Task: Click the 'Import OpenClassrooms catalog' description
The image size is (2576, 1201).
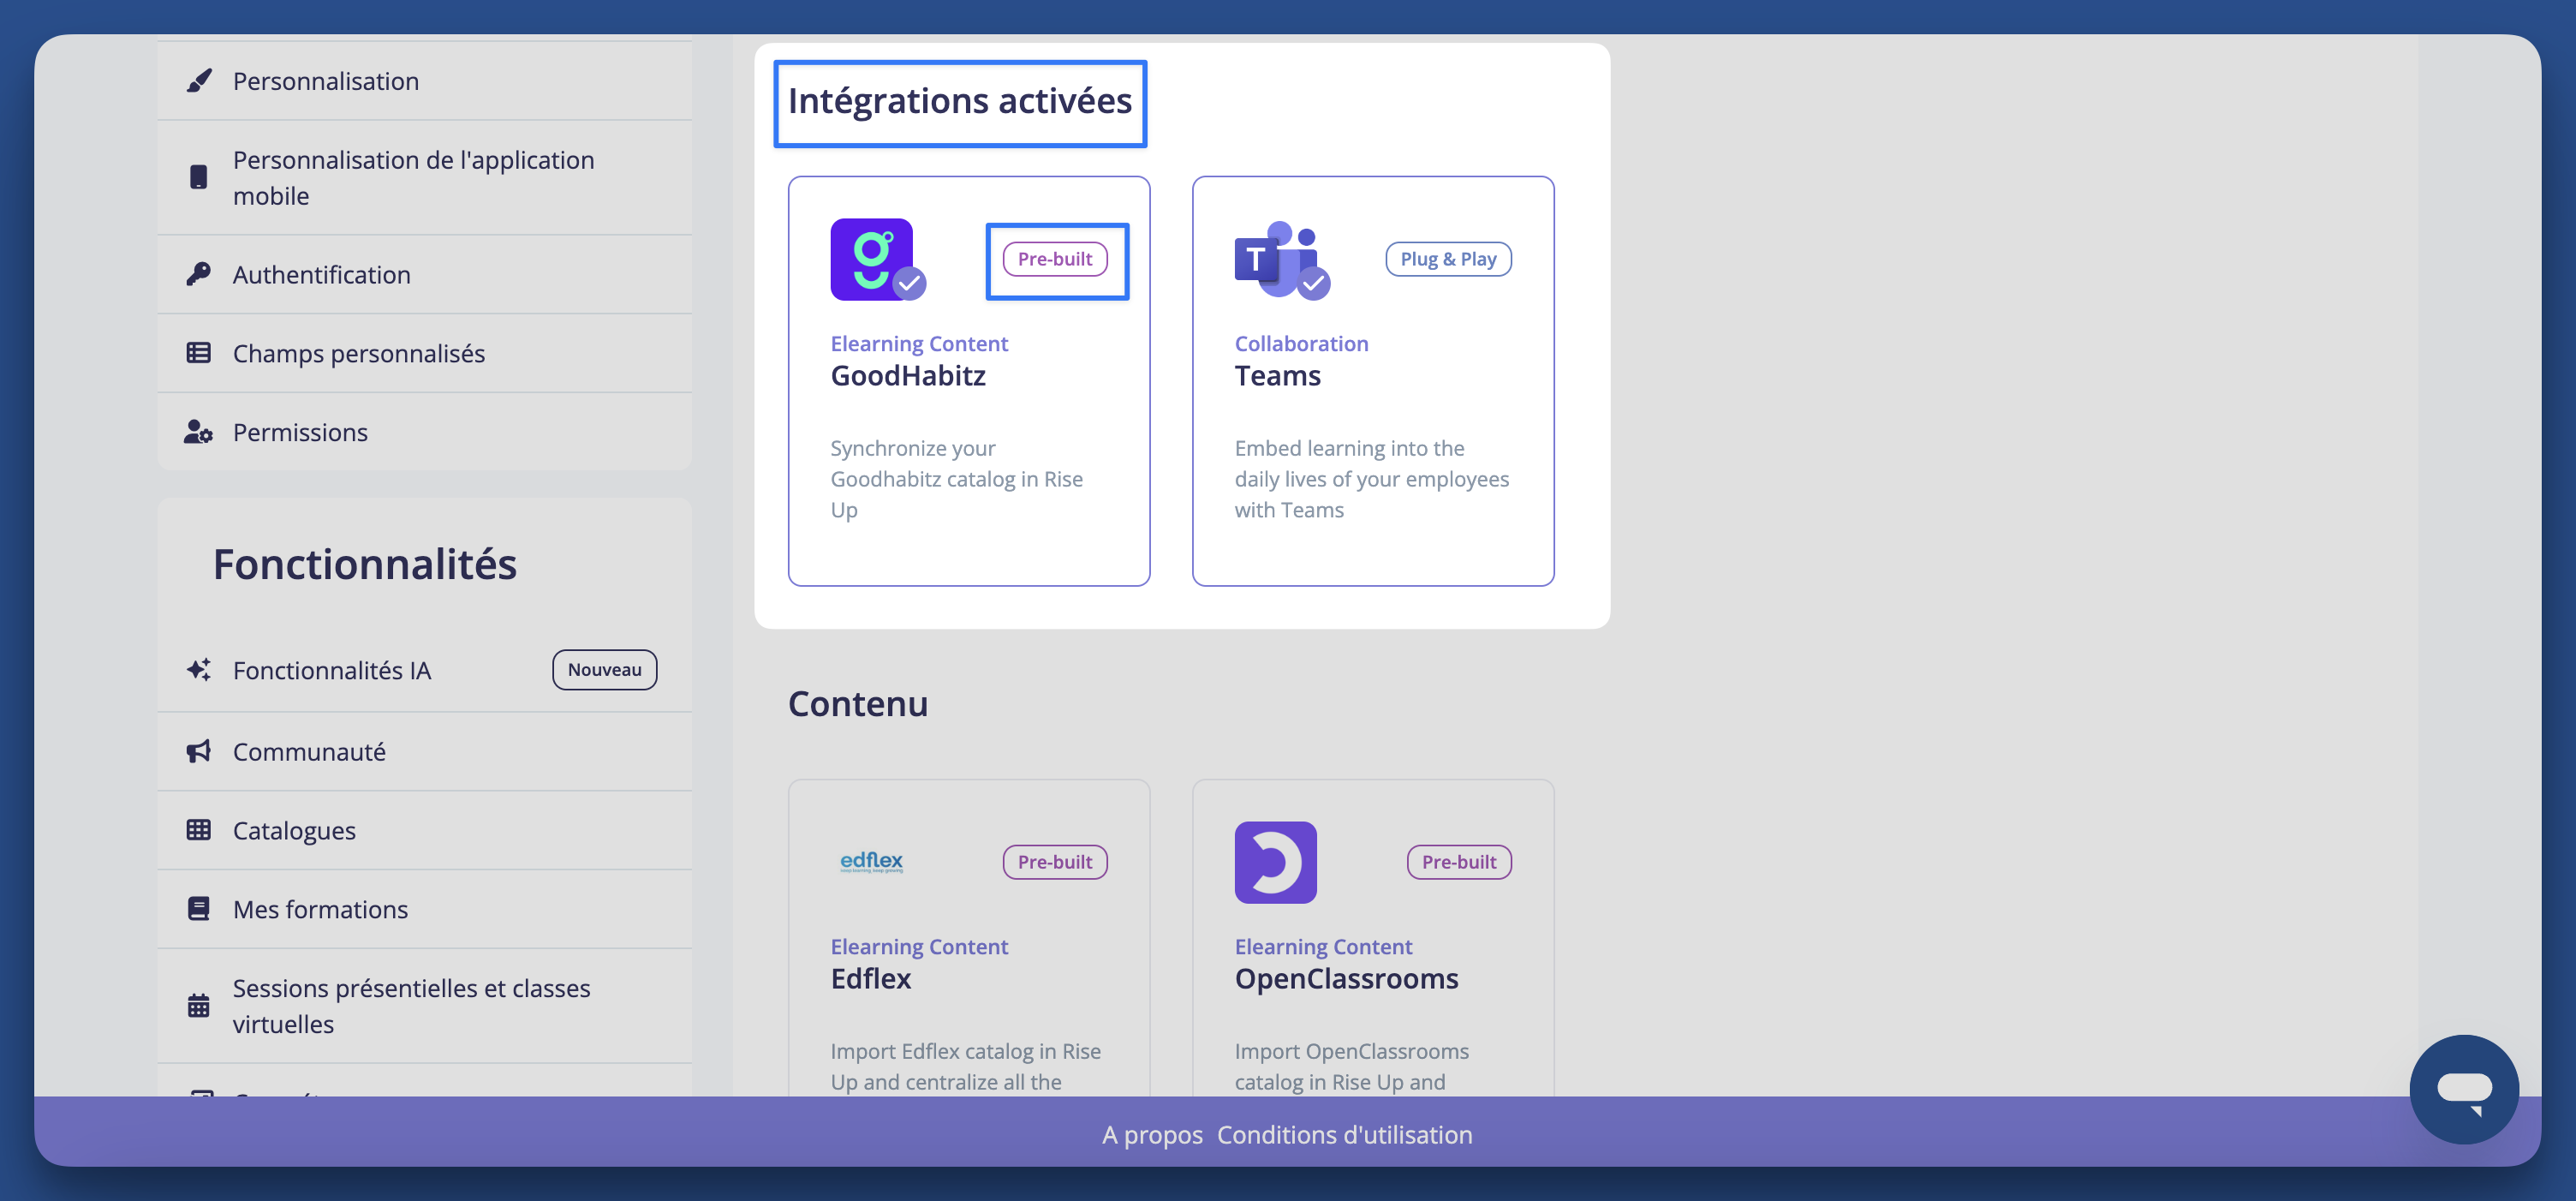Action: tap(1351, 1066)
